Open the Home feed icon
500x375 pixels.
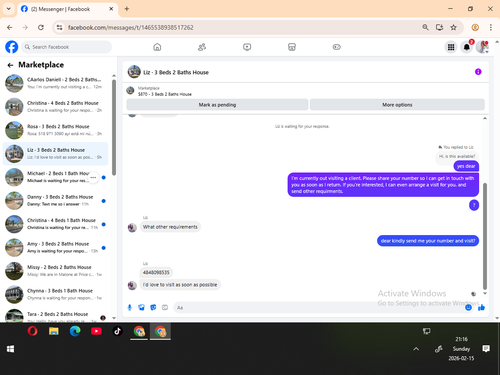click(x=157, y=47)
